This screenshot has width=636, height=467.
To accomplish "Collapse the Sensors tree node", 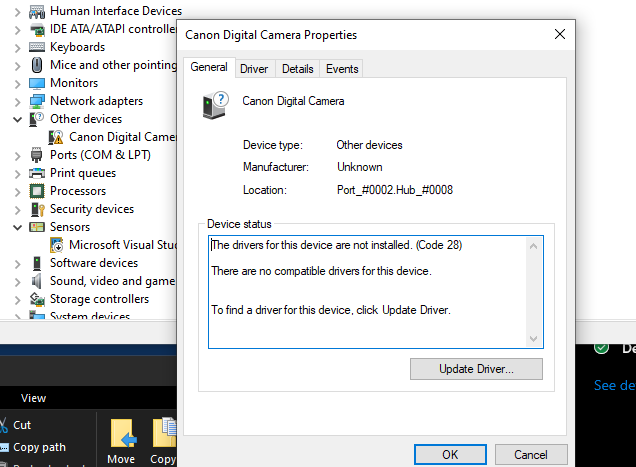I will tap(18, 227).
